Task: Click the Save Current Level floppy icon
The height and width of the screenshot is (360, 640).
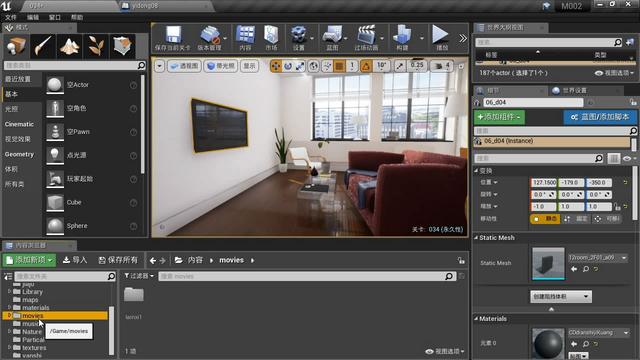Action: [173, 34]
